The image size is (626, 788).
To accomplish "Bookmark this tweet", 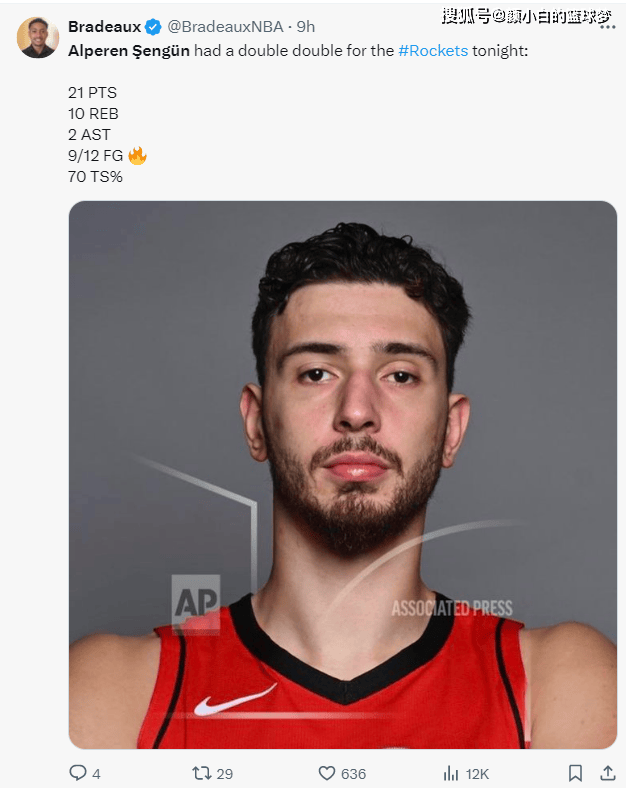I will pos(575,773).
